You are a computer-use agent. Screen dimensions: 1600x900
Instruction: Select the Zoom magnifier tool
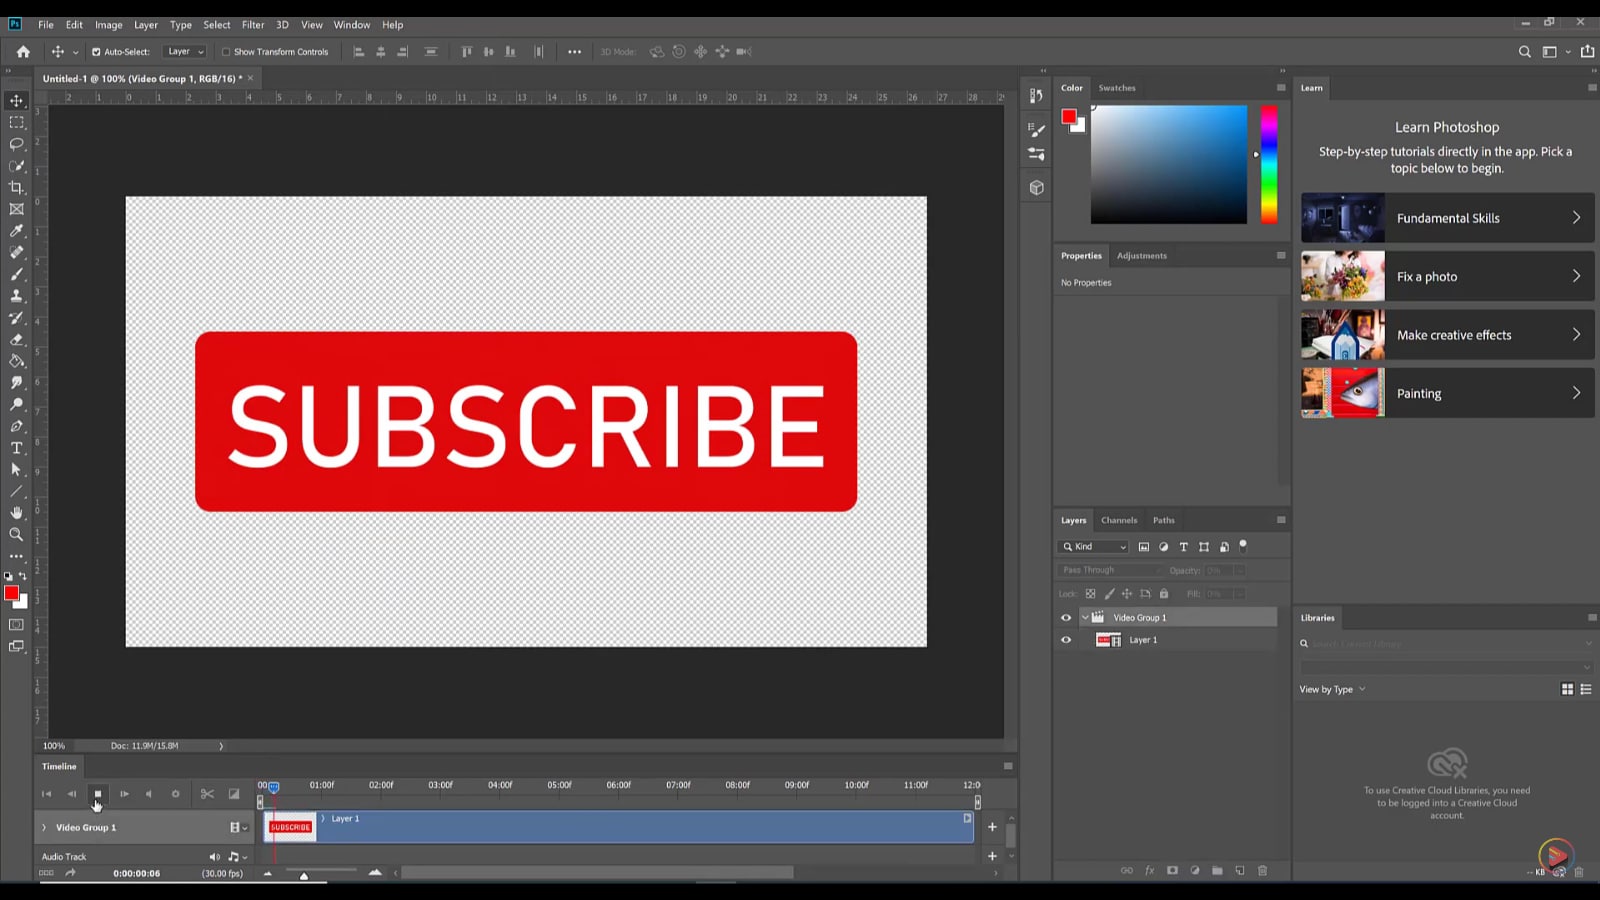tap(16, 535)
